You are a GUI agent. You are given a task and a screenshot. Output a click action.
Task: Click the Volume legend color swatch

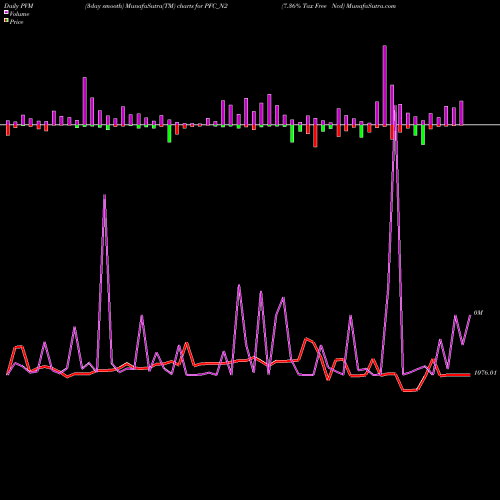coord(6,12)
